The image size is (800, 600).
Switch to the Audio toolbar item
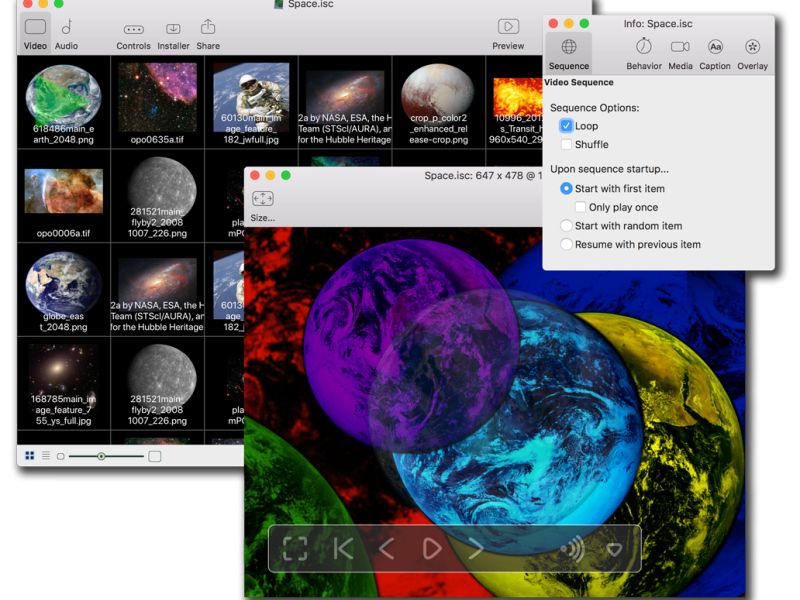coord(66,34)
